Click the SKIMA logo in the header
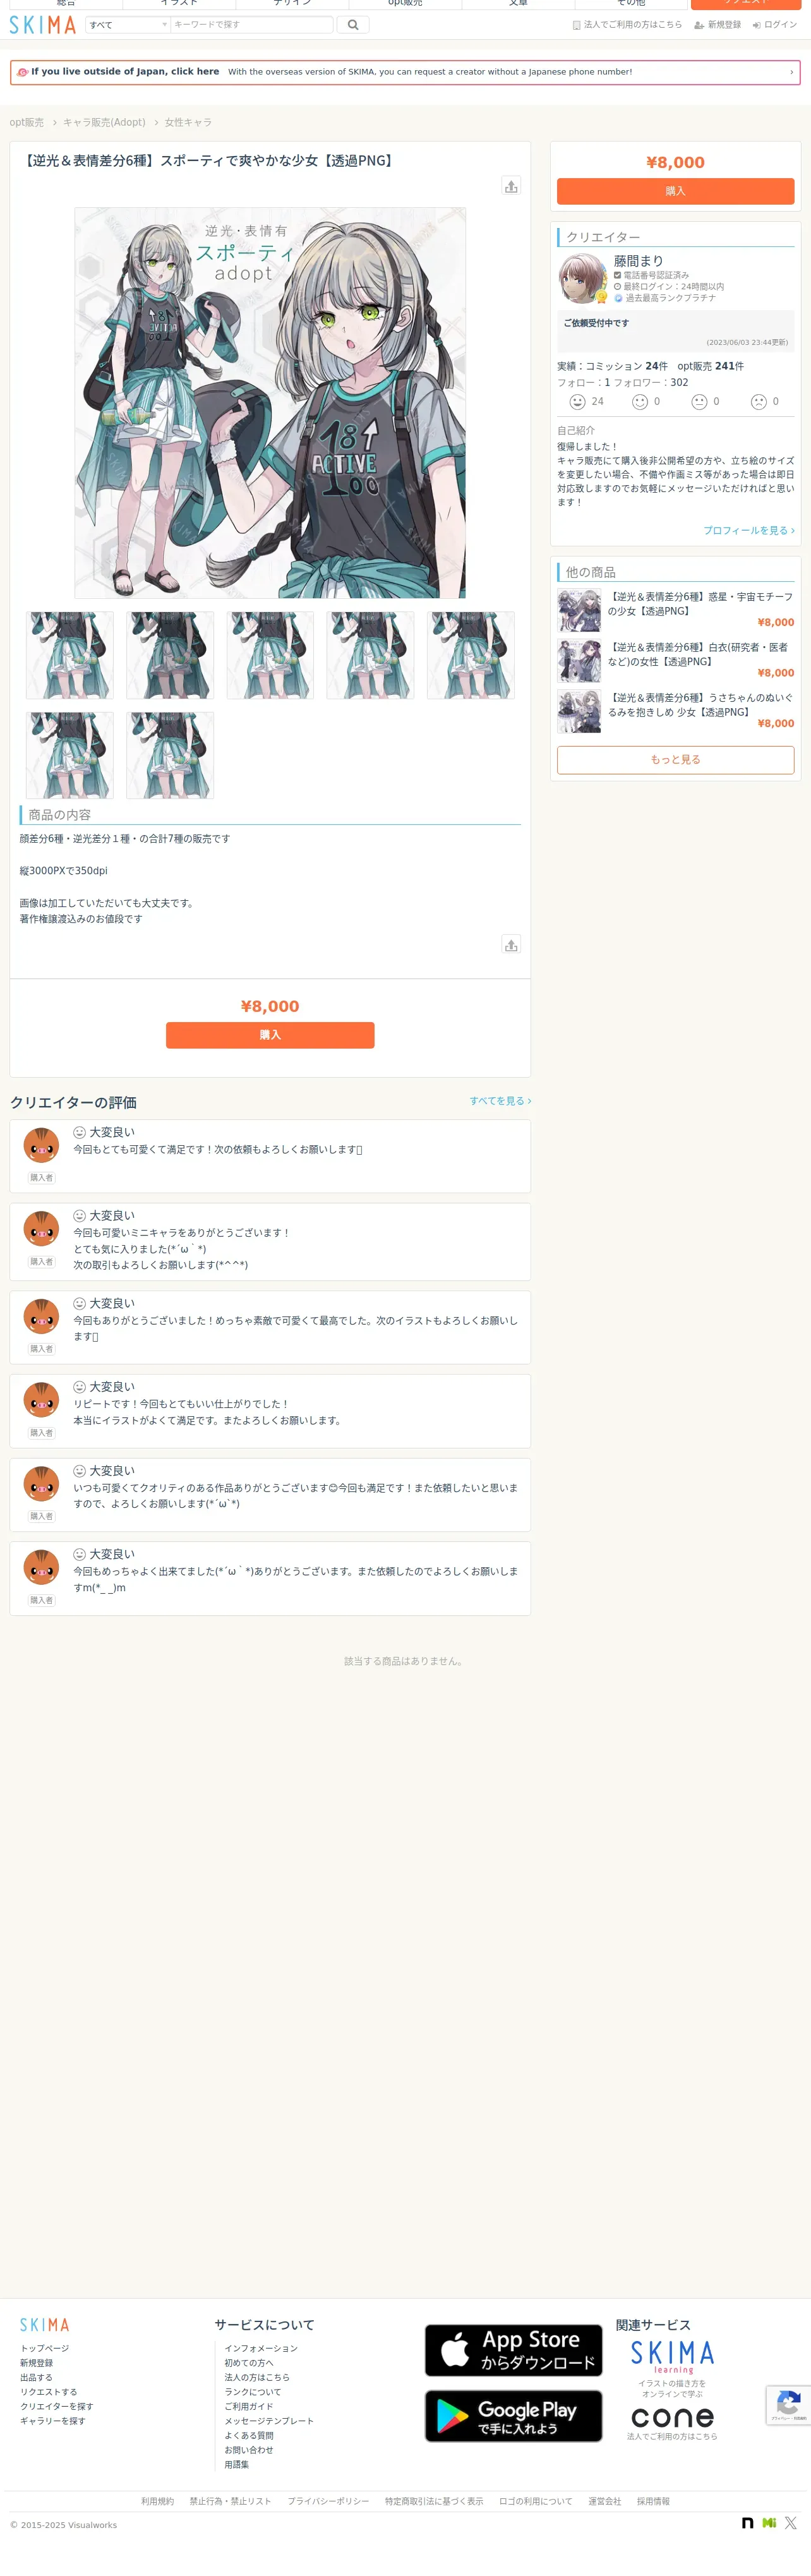 point(43,25)
